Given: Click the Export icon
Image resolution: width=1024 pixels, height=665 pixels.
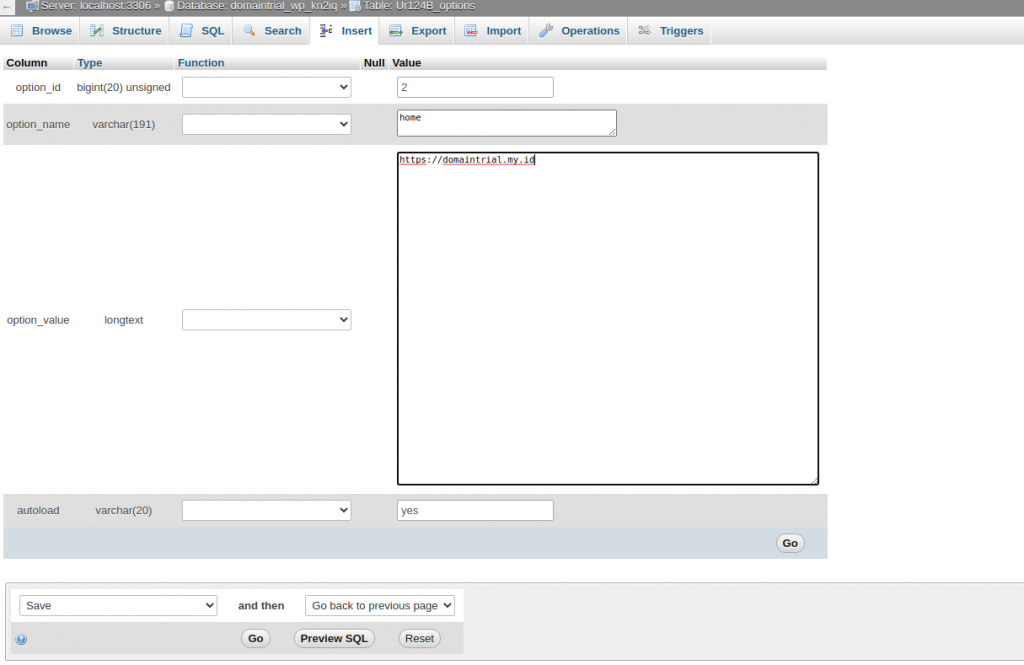Looking at the screenshot, I should pos(396,31).
